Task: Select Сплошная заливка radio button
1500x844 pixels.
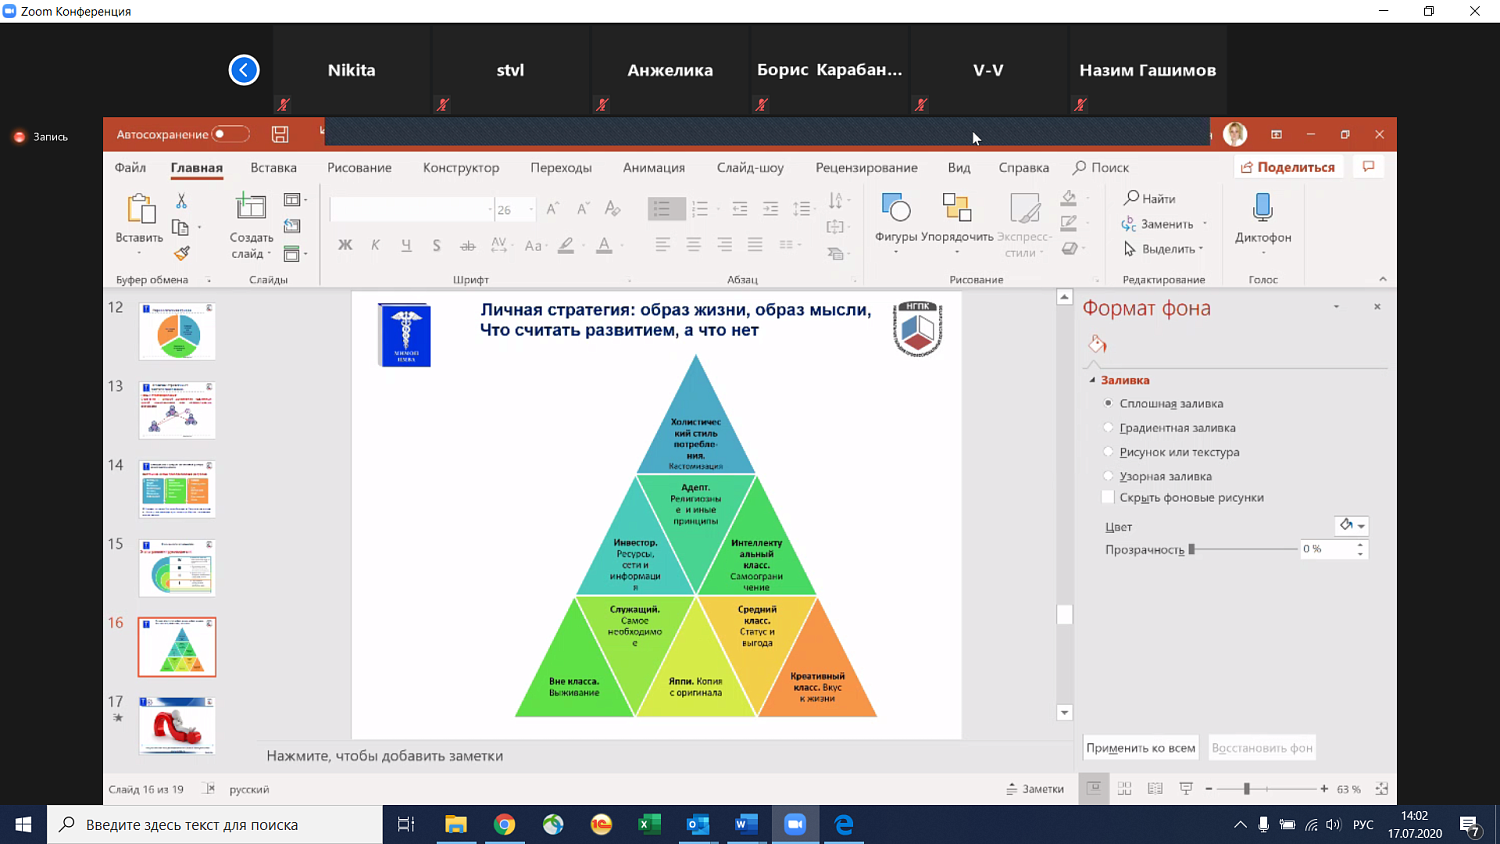Action: 1108,403
